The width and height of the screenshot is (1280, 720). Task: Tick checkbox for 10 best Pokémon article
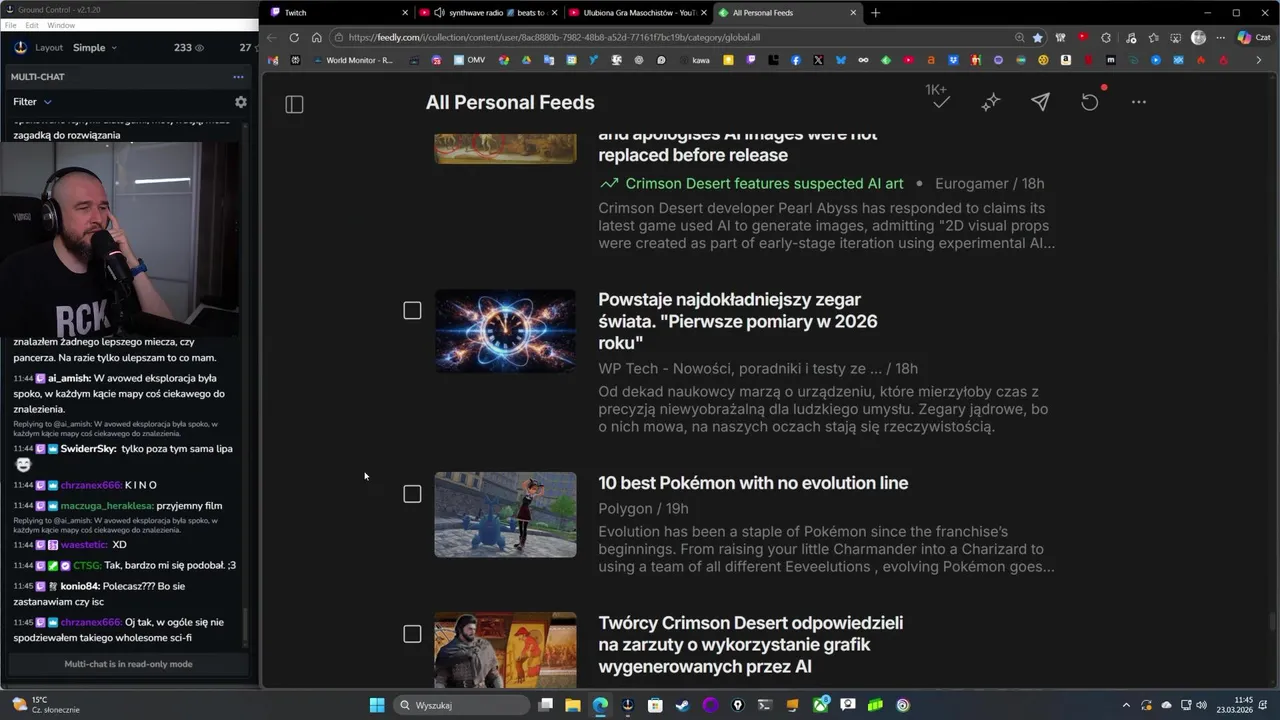click(x=412, y=494)
